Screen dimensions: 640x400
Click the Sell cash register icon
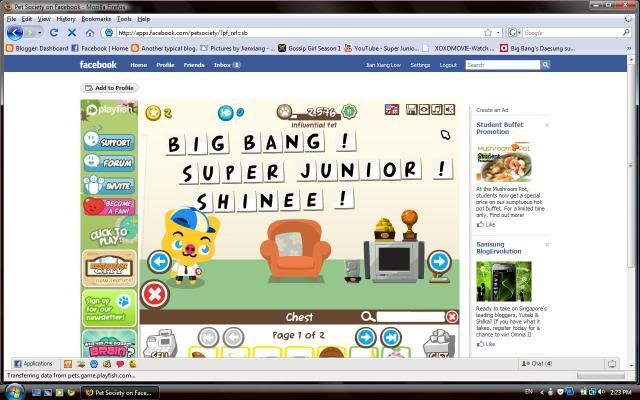[160, 344]
